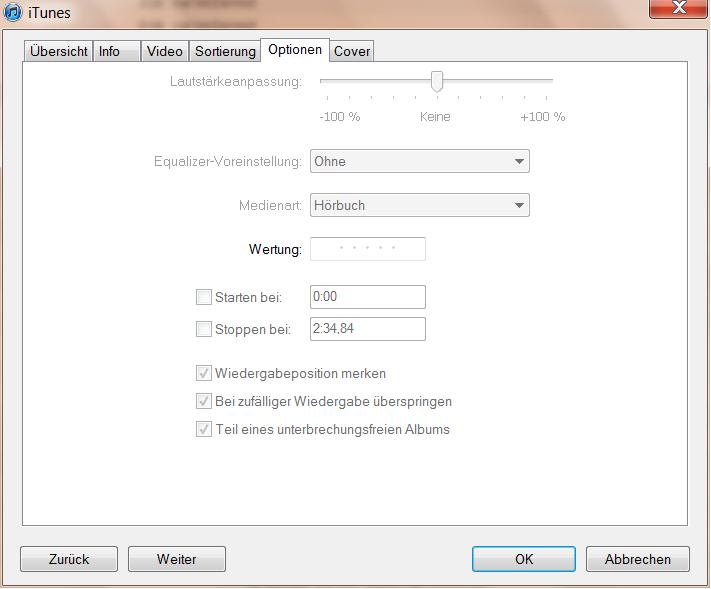Set rating in the Wertung field
The width and height of the screenshot is (711, 589).
coord(368,249)
